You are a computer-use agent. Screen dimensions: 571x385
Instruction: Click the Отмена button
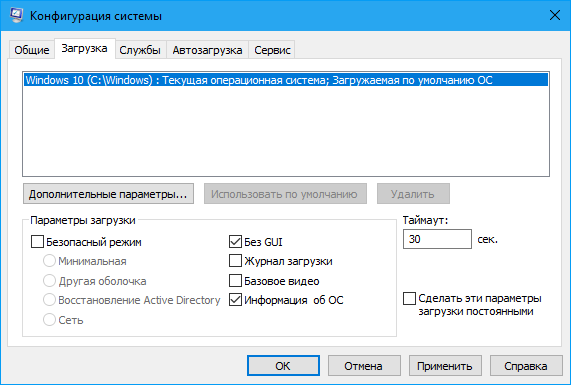click(x=364, y=365)
